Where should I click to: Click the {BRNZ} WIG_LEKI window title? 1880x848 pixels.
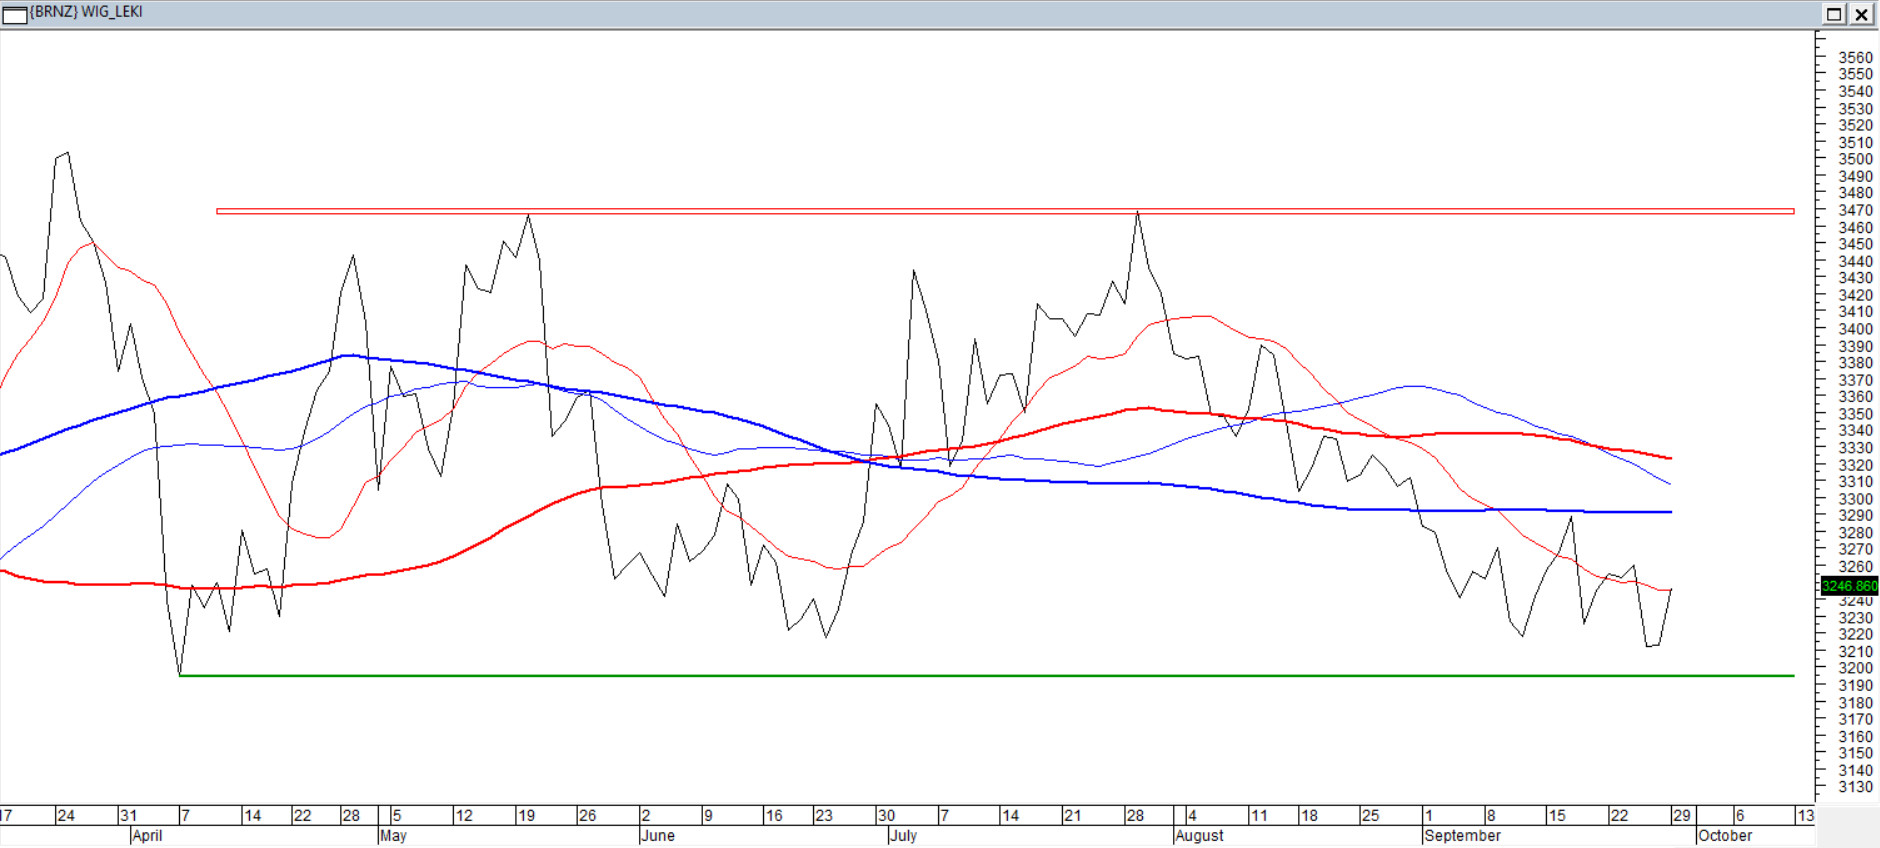click(x=86, y=12)
